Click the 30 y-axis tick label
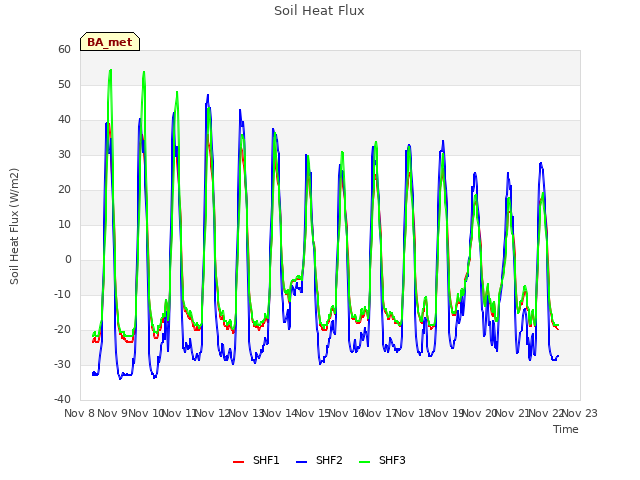The image size is (640, 480). (64, 154)
